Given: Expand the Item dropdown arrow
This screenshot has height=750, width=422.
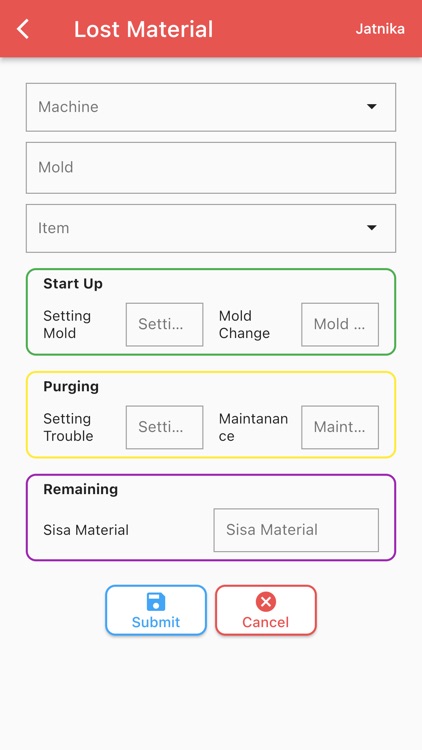Looking at the screenshot, I should pyautogui.click(x=372, y=228).
